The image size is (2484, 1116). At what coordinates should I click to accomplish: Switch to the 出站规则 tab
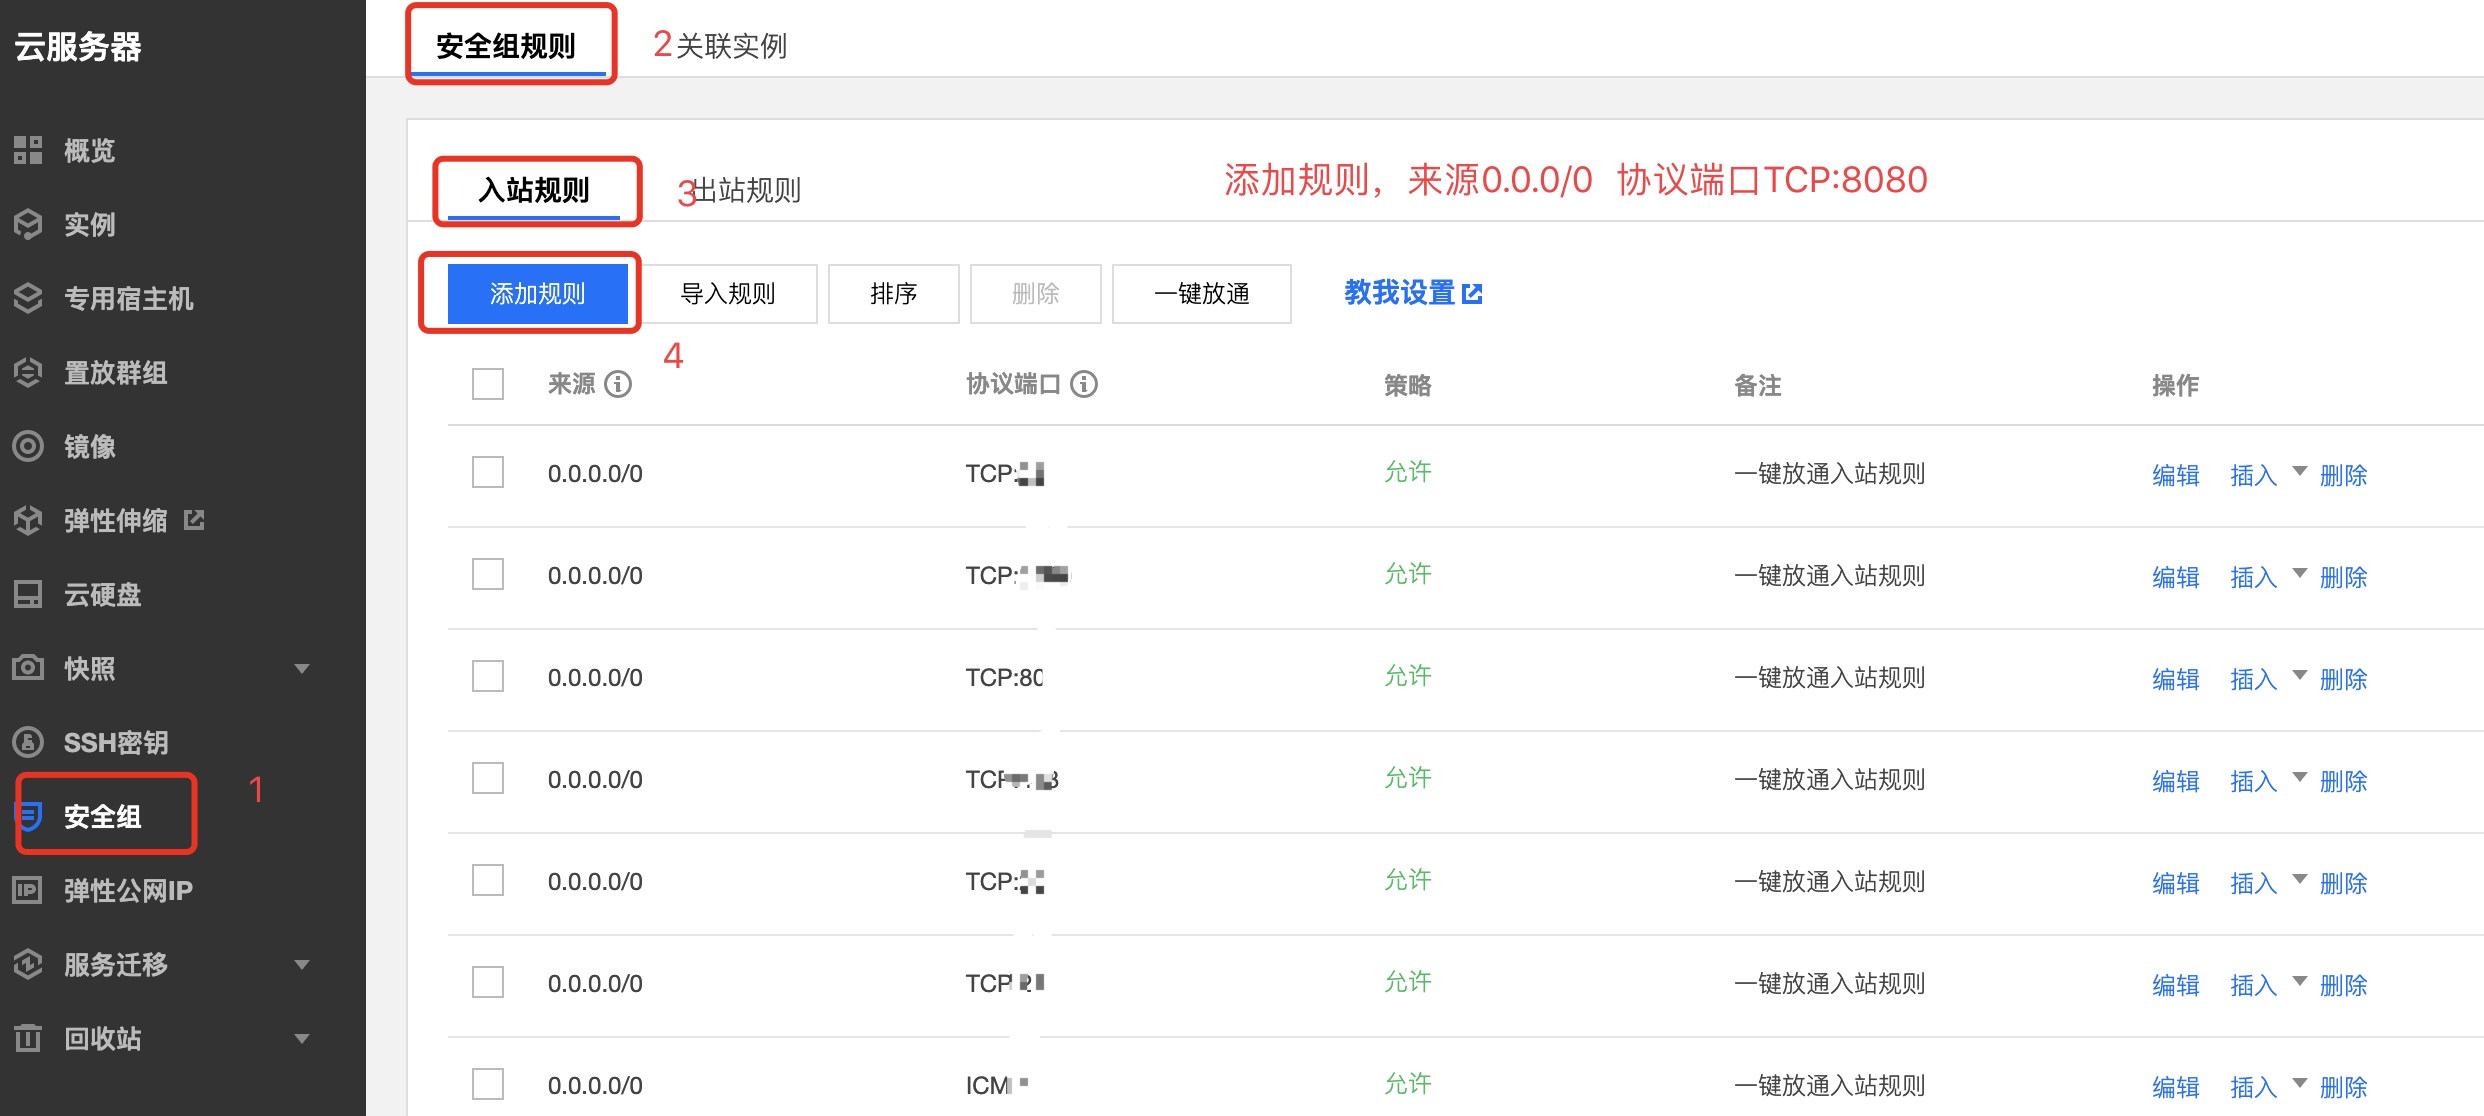point(746,190)
